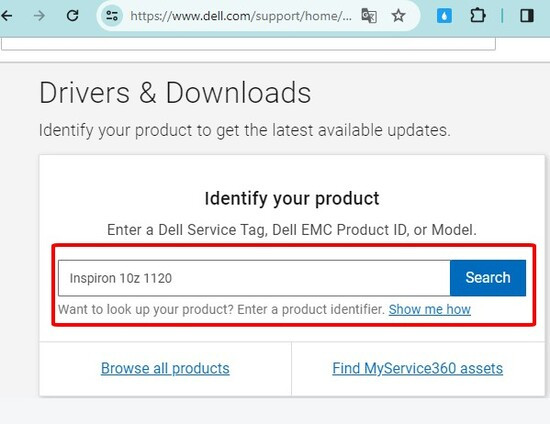Open the Extensions puzzle piece menu
Viewport: 550px width, 424px height.
(478, 16)
